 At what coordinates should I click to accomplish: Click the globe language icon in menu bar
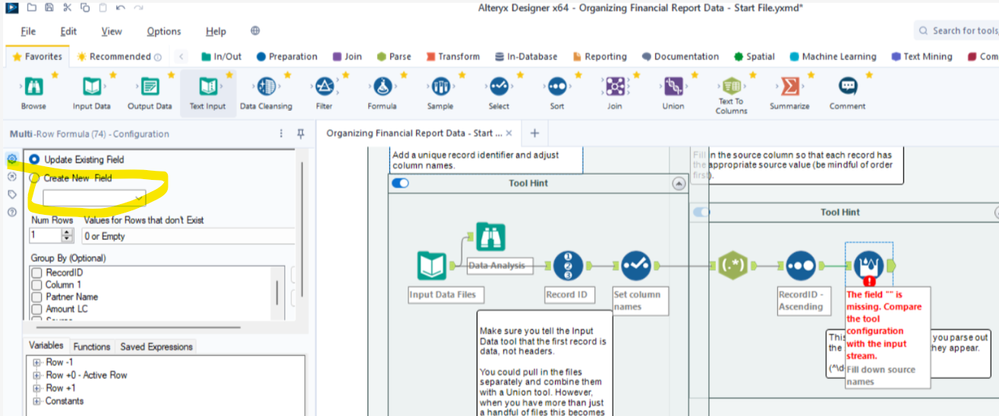pos(255,31)
